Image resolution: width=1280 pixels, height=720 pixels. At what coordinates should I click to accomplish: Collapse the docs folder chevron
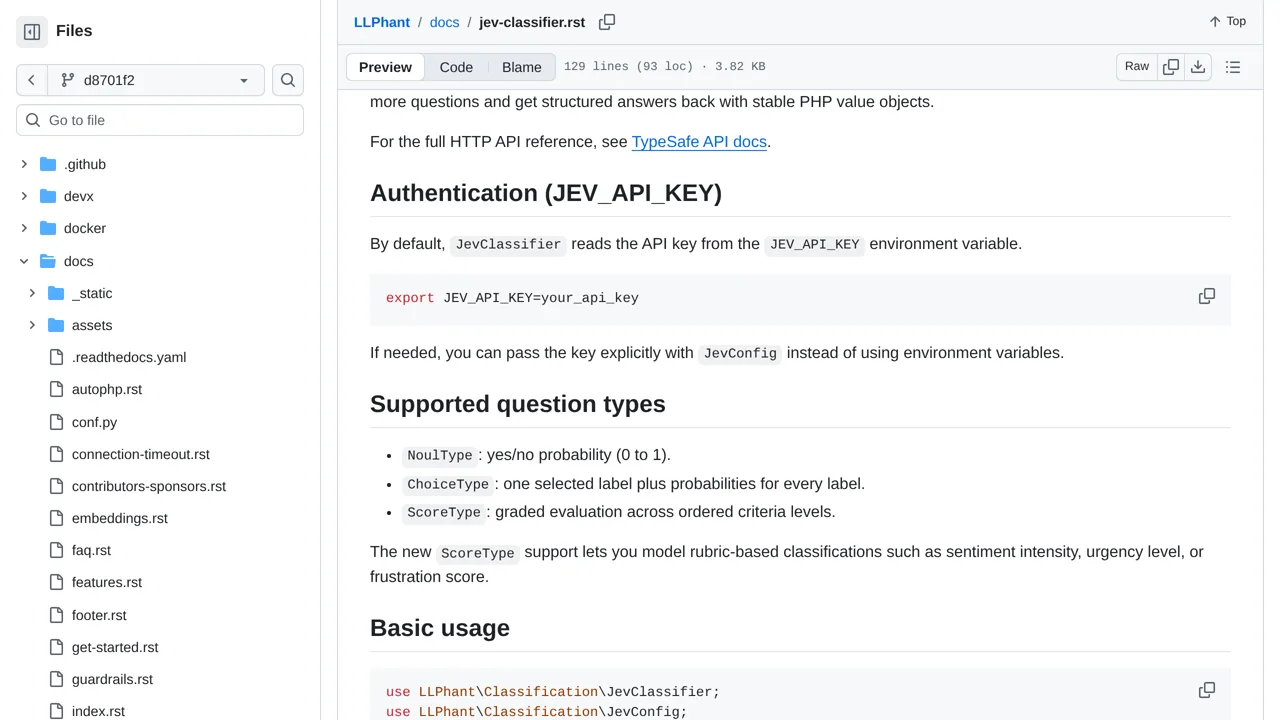(x=24, y=261)
